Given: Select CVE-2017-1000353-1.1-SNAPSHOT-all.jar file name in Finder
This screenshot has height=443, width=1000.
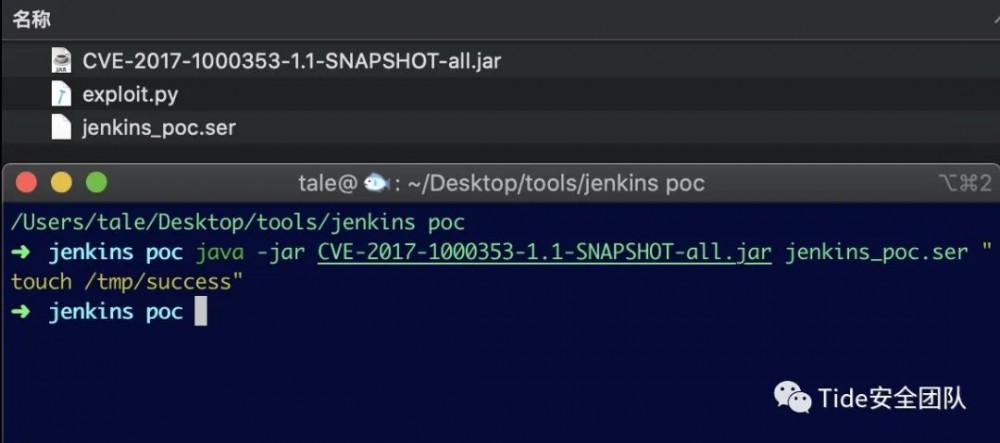Looking at the screenshot, I should tap(291, 61).
